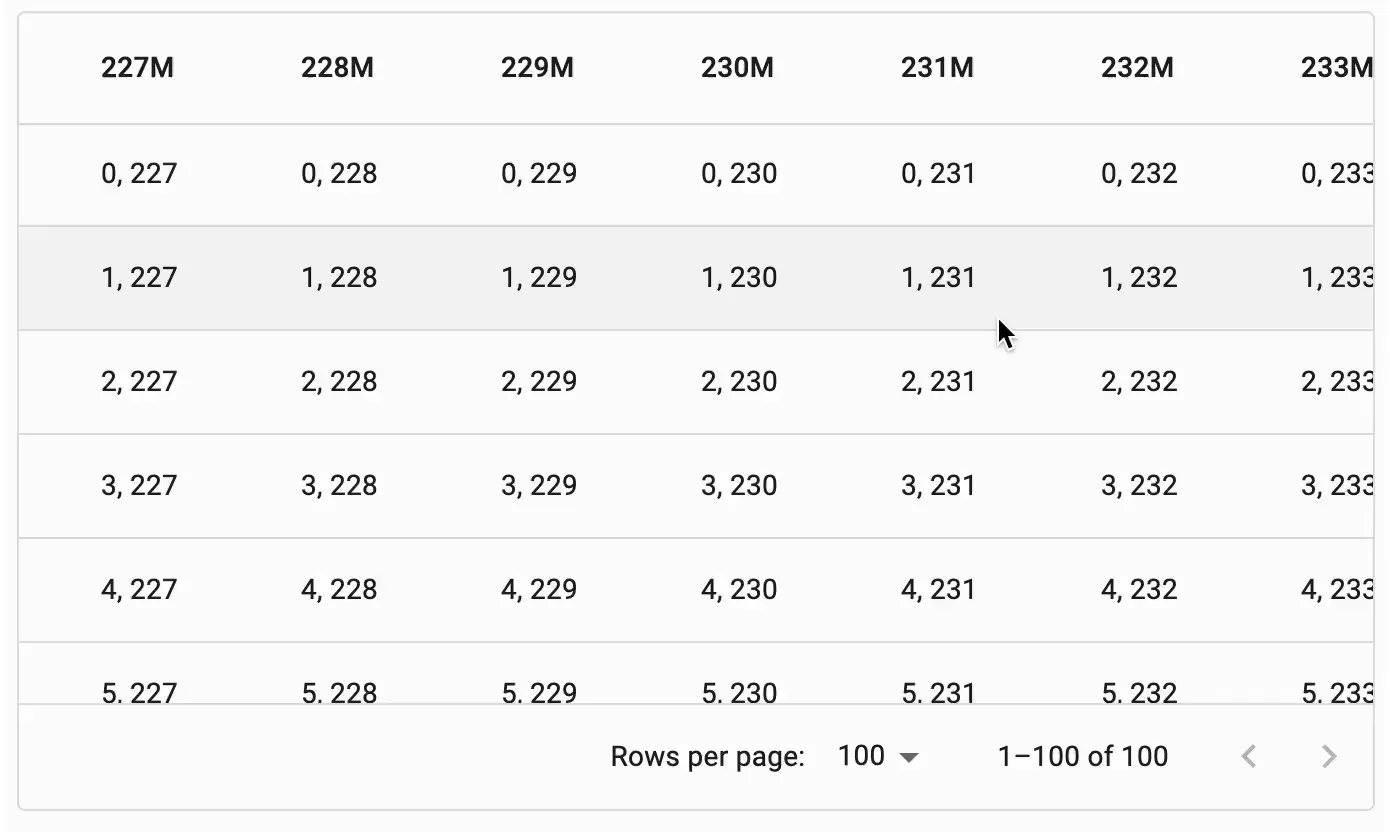1390x832 pixels.
Task: Click cell 3, 228
Action: point(339,486)
